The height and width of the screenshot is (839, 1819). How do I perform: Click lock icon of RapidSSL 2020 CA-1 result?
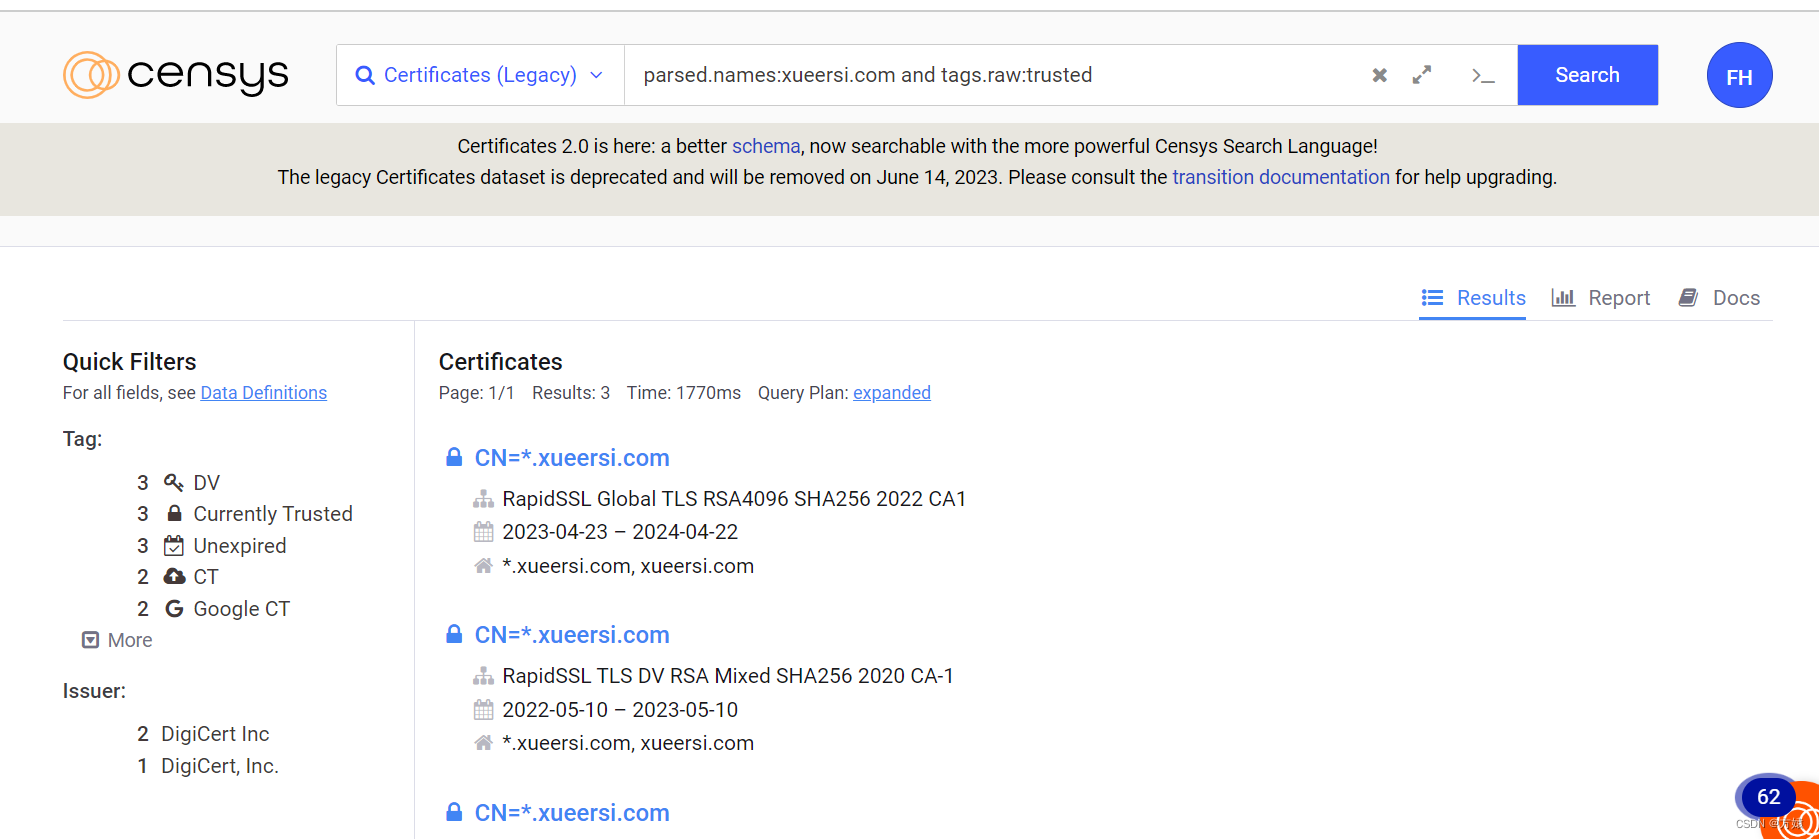point(454,634)
